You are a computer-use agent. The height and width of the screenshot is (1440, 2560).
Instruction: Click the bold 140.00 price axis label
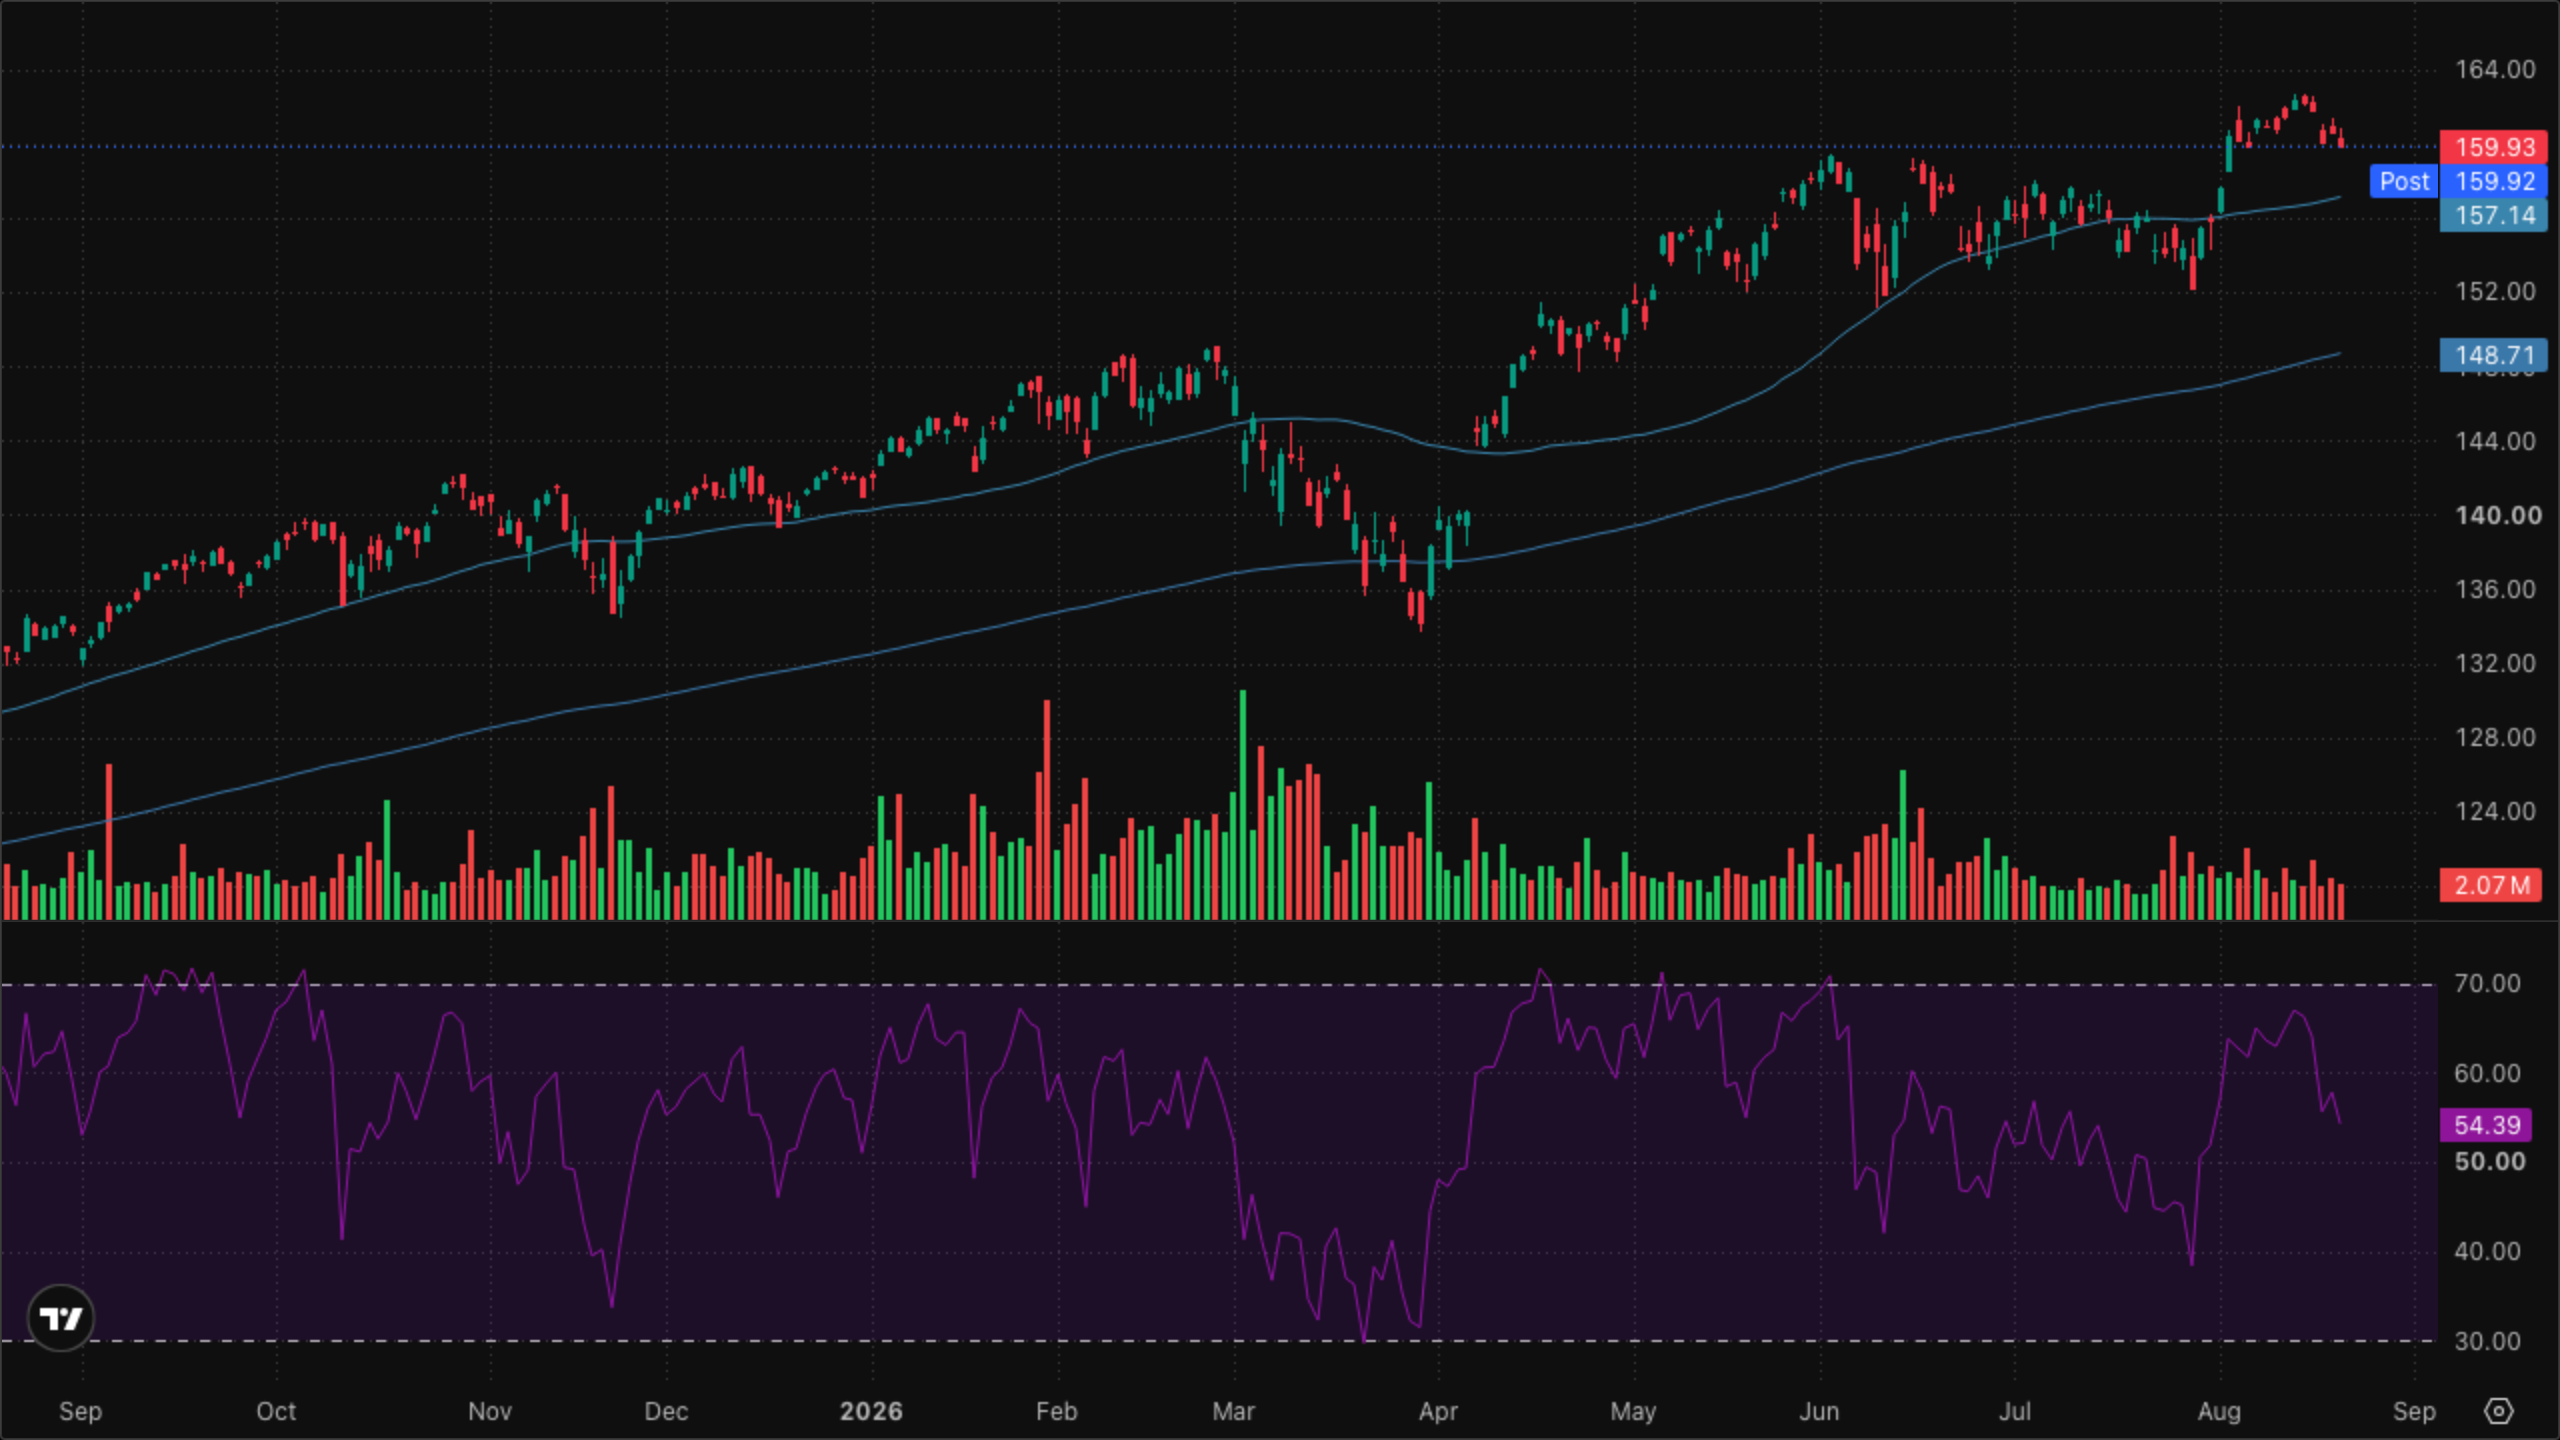(2498, 515)
